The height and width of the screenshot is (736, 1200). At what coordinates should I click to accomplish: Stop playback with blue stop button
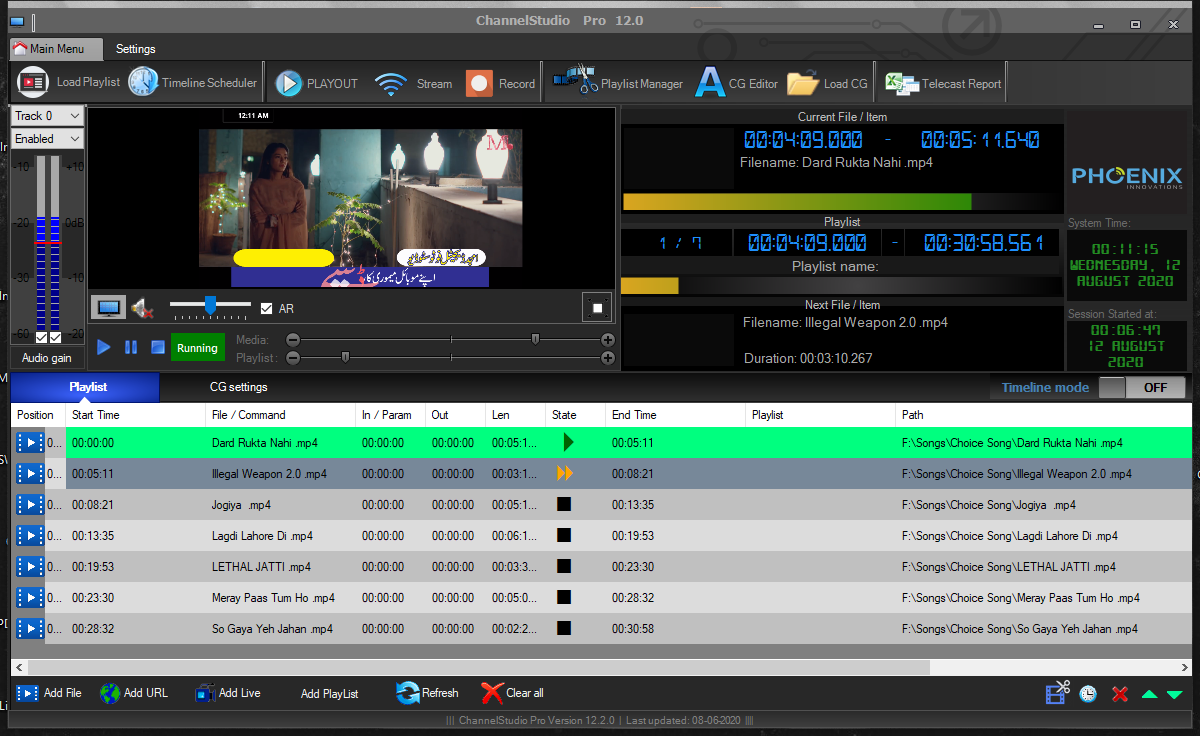tap(157, 347)
